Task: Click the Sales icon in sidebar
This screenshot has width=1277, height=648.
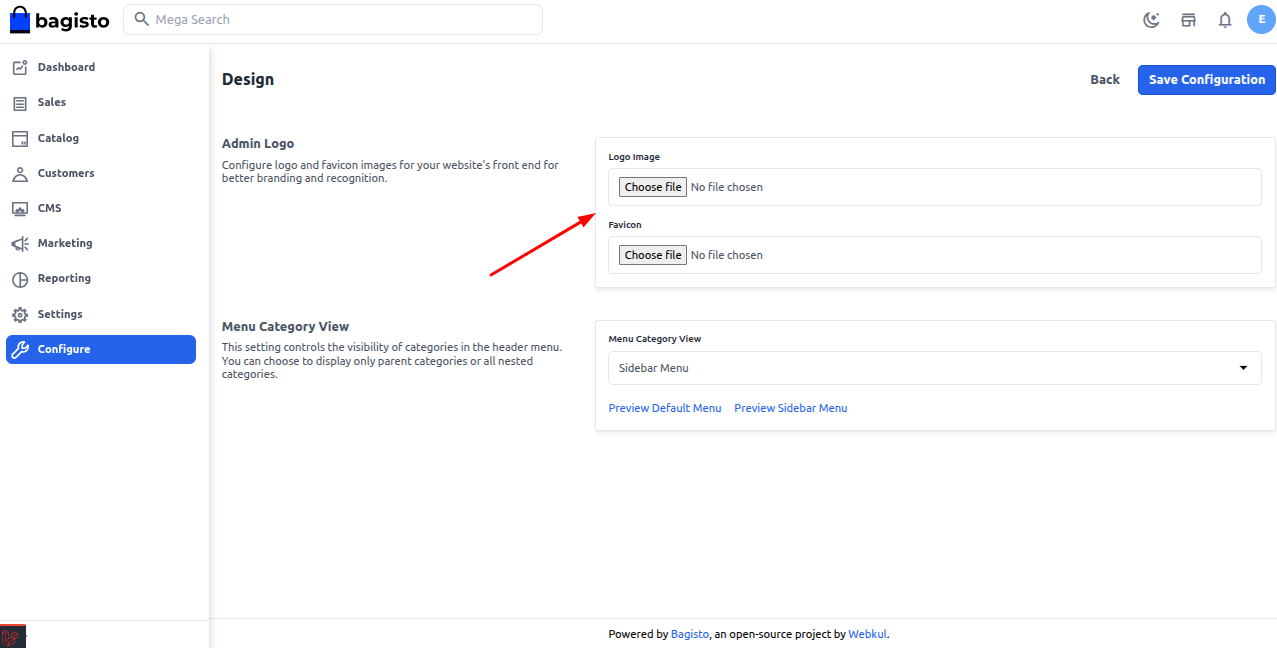Action: [20, 103]
